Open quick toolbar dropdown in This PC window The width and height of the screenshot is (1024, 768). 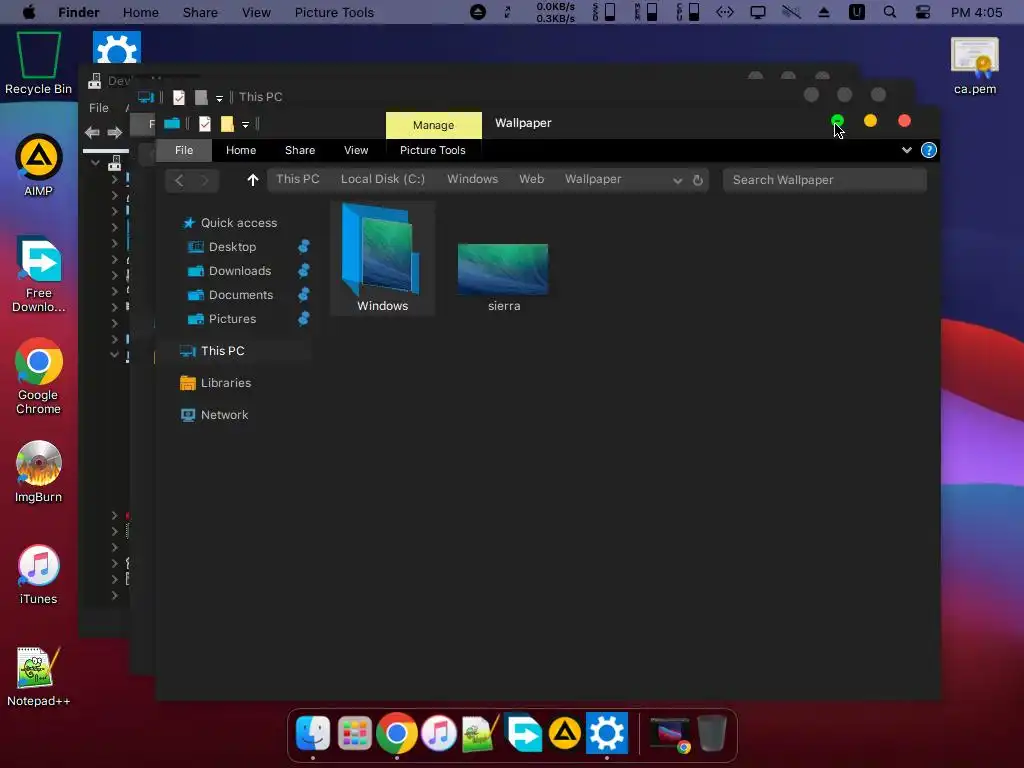coord(219,98)
